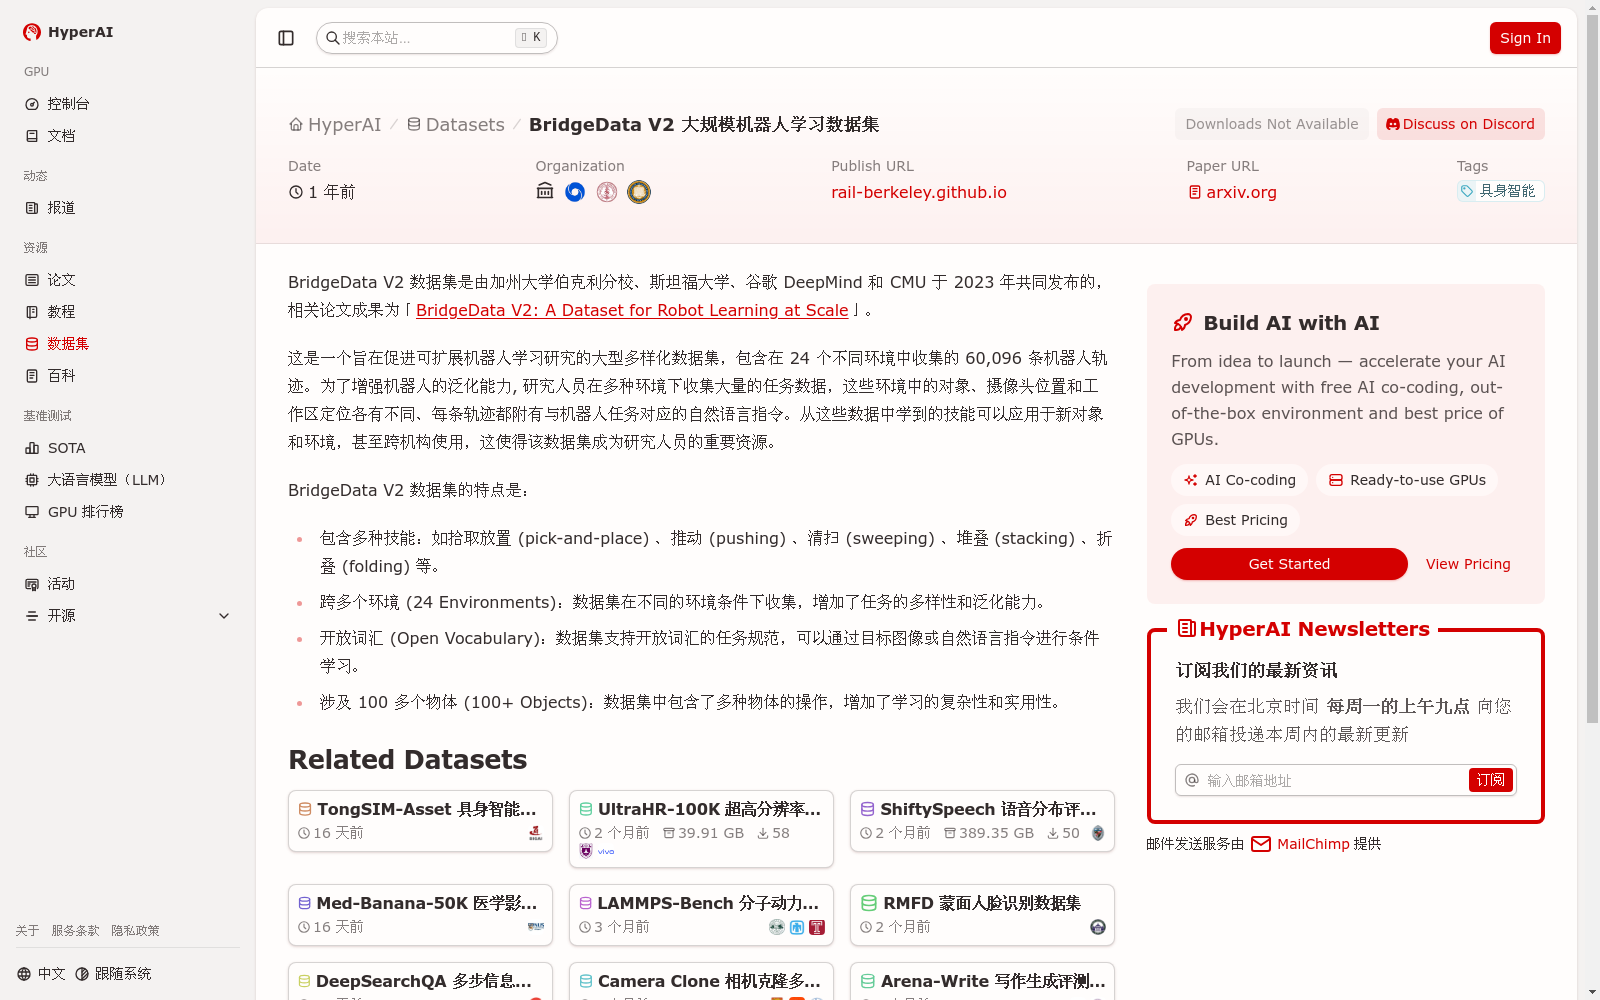
Task: Click the blue organization logo
Action: tap(575, 192)
